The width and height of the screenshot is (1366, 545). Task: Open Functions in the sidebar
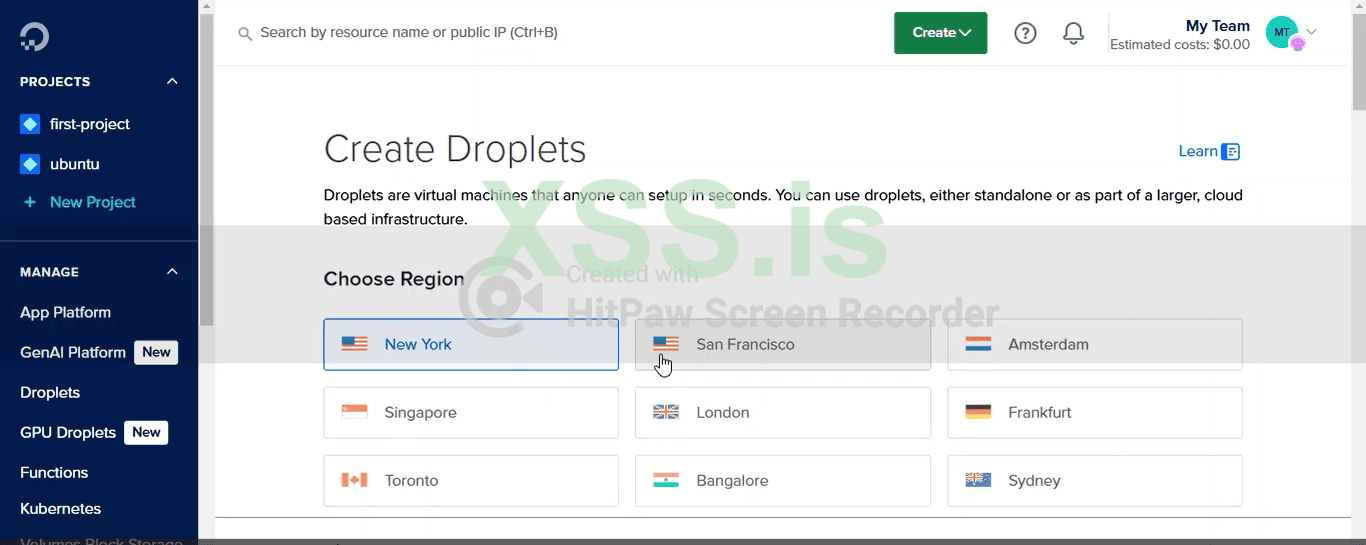coord(54,472)
